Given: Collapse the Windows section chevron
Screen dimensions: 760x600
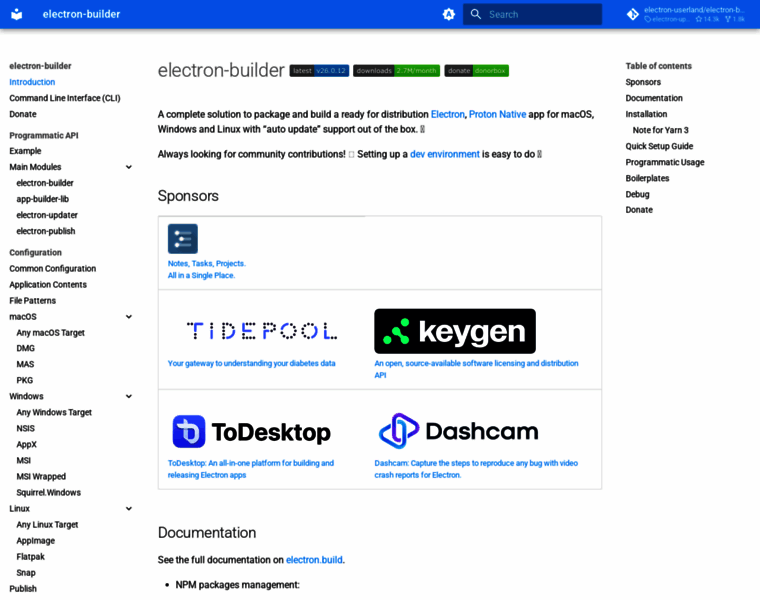Looking at the screenshot, I should (x=129, y=396).
